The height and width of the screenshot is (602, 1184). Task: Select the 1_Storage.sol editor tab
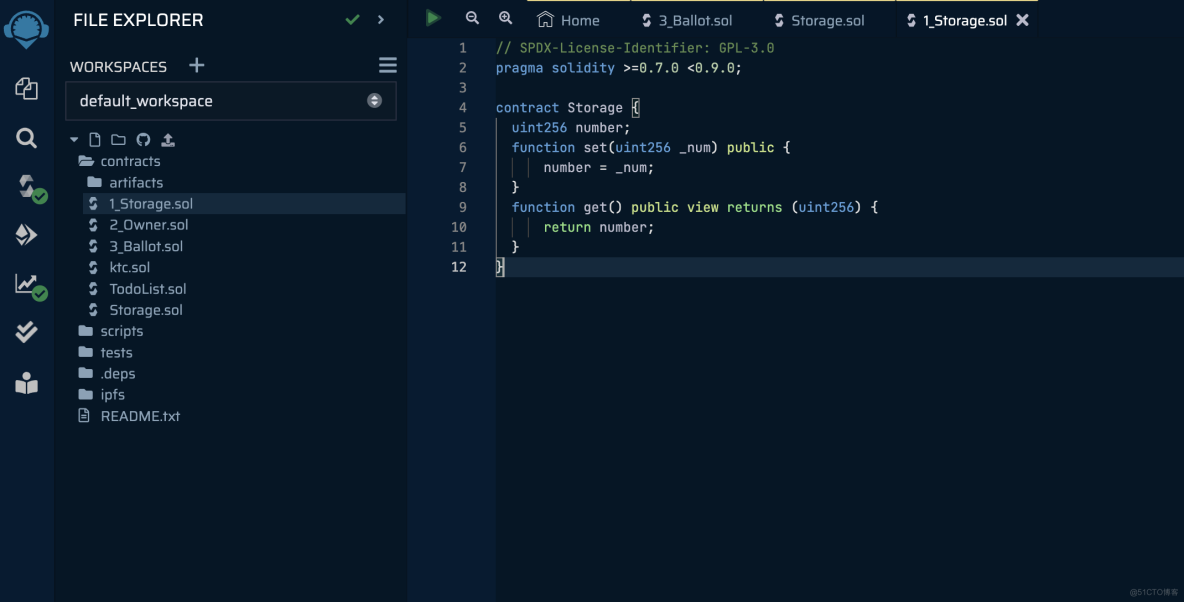[957, 20]
